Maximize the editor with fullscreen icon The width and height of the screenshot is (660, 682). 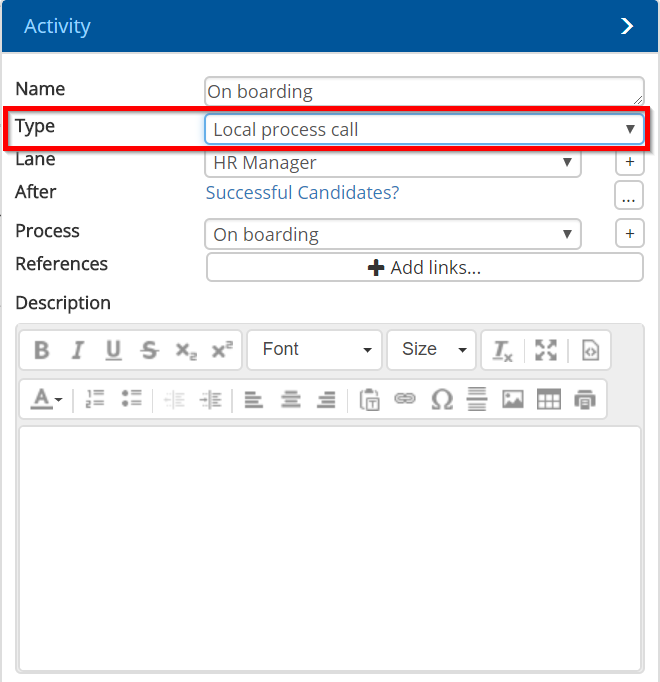(545, 350)
